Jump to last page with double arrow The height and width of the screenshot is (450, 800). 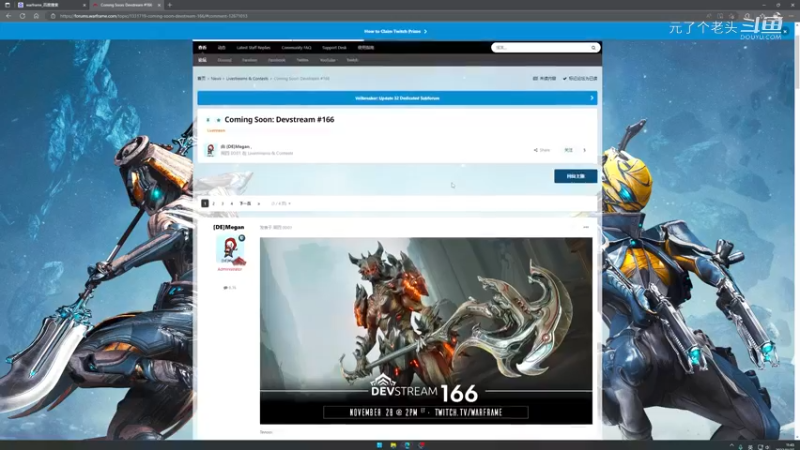pyautogui.click(x=259, y=204)
